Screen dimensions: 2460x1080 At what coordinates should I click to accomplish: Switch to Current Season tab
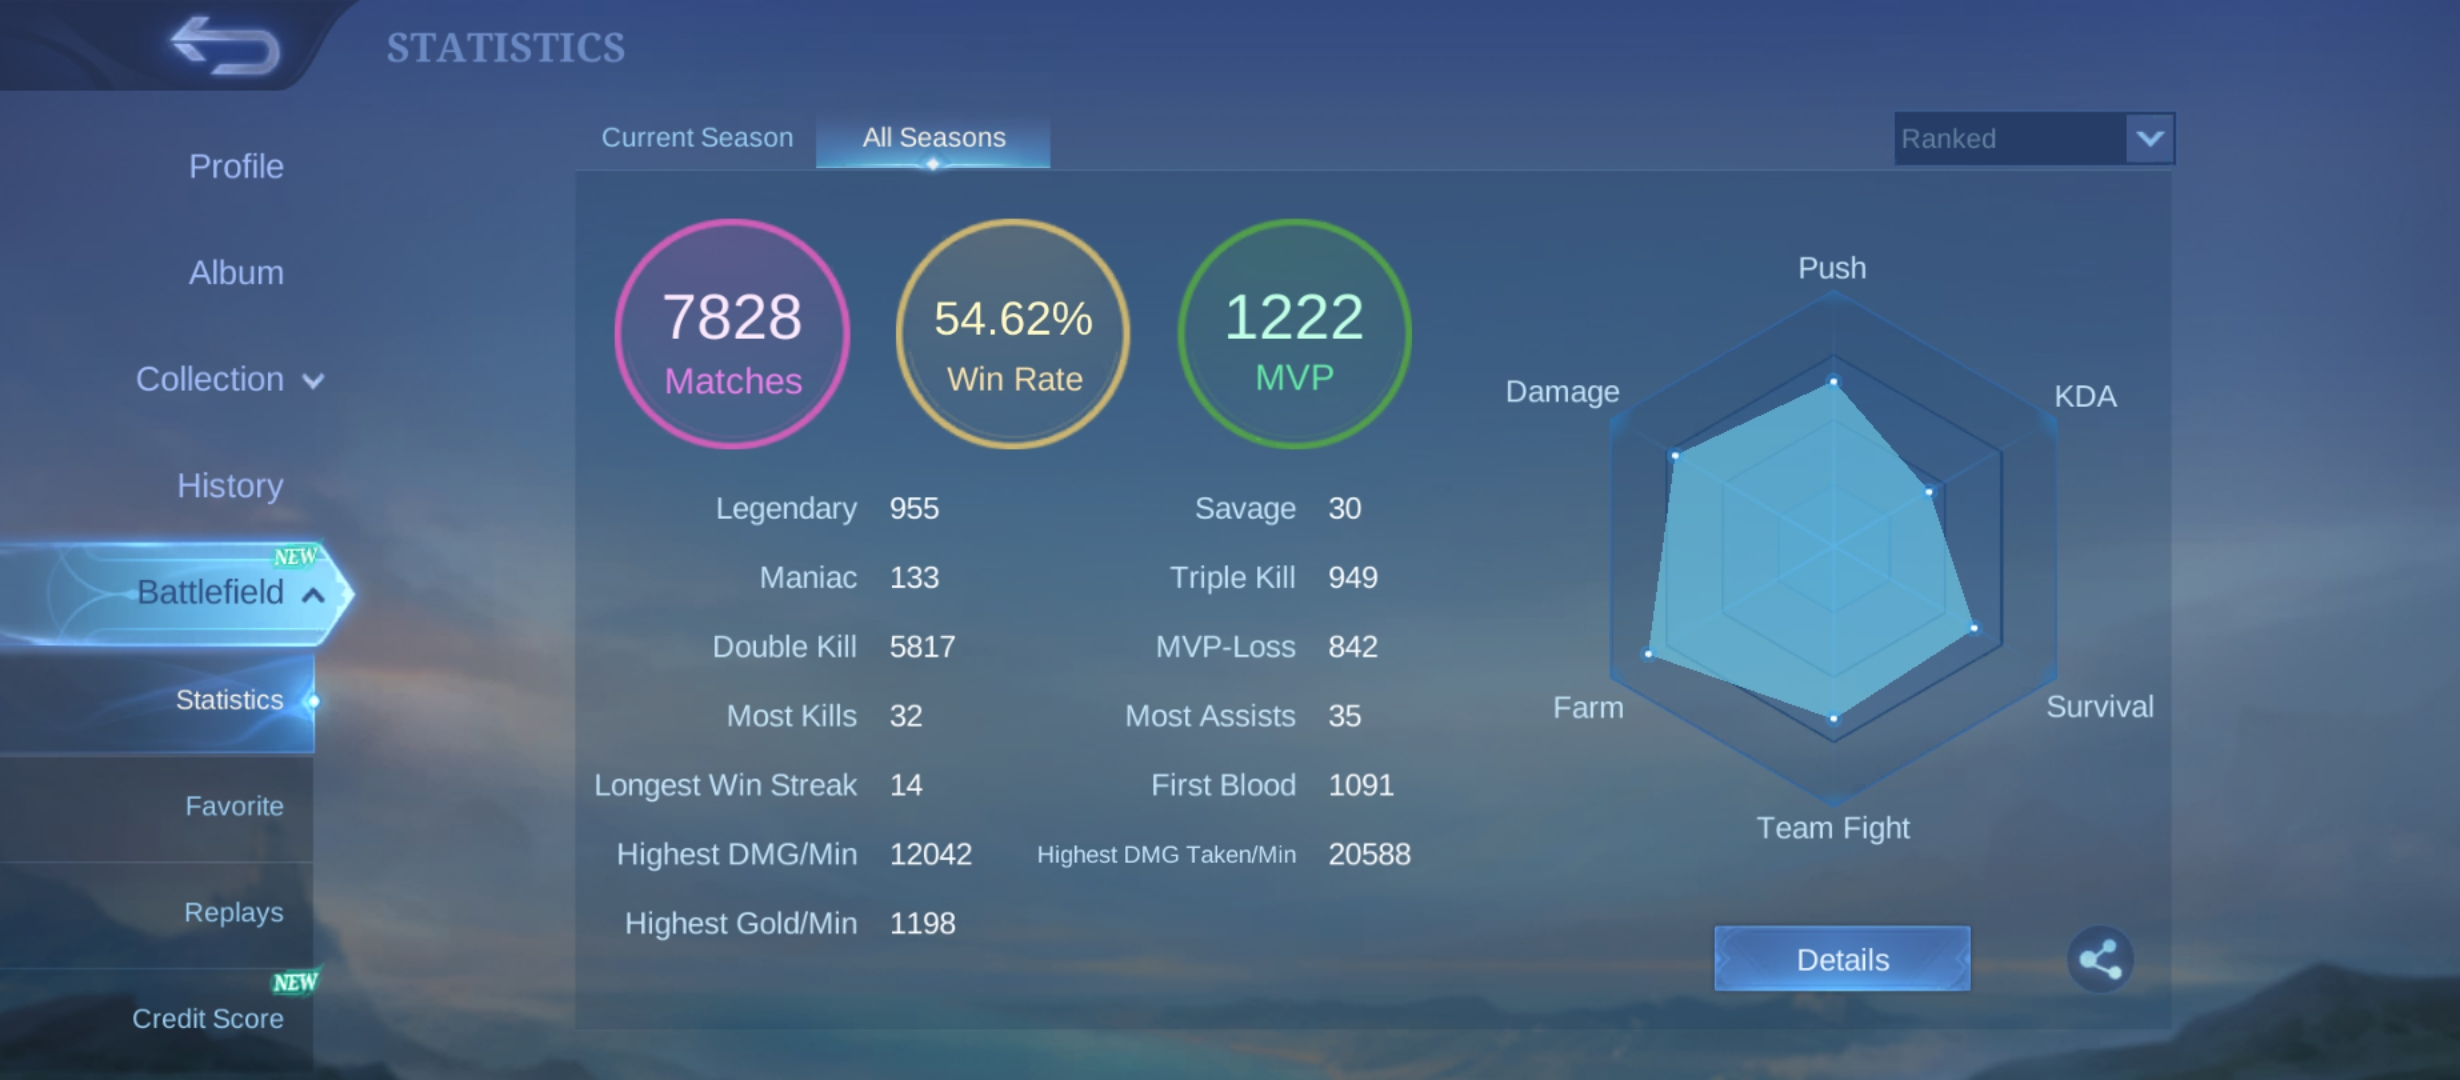coord(697,138)
